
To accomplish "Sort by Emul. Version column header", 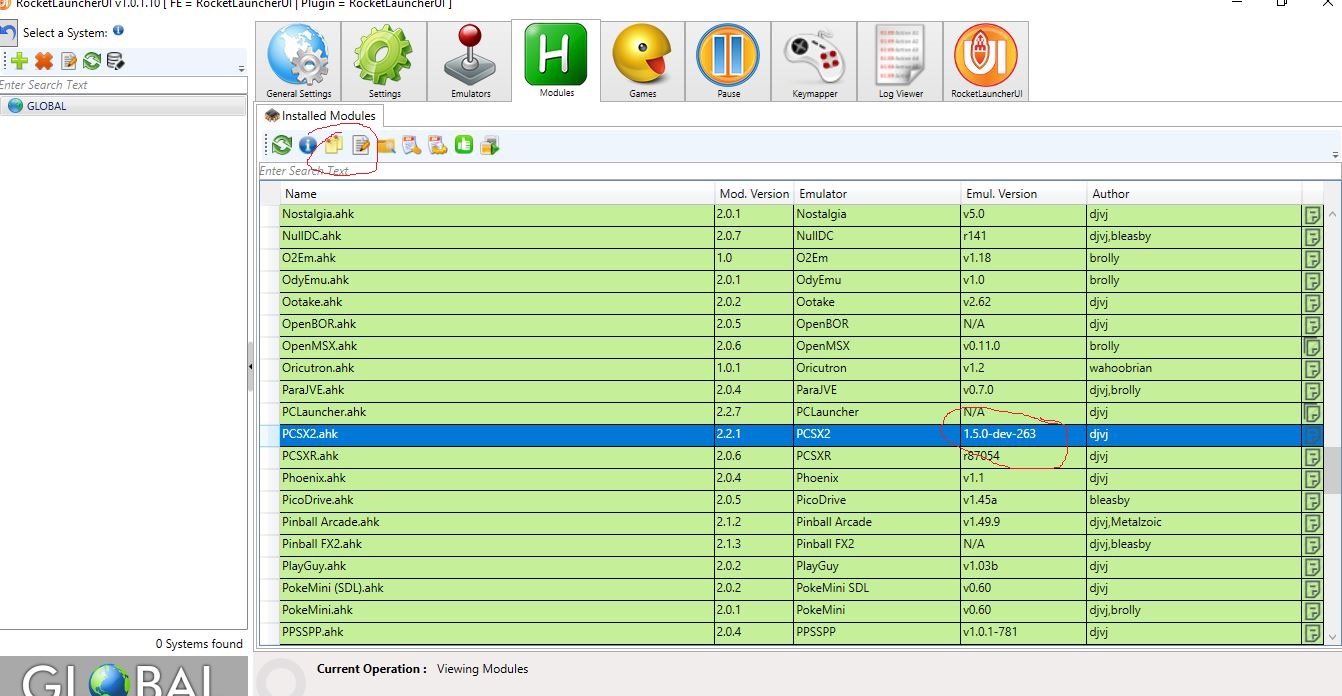I will click(x=1023, y=194).
